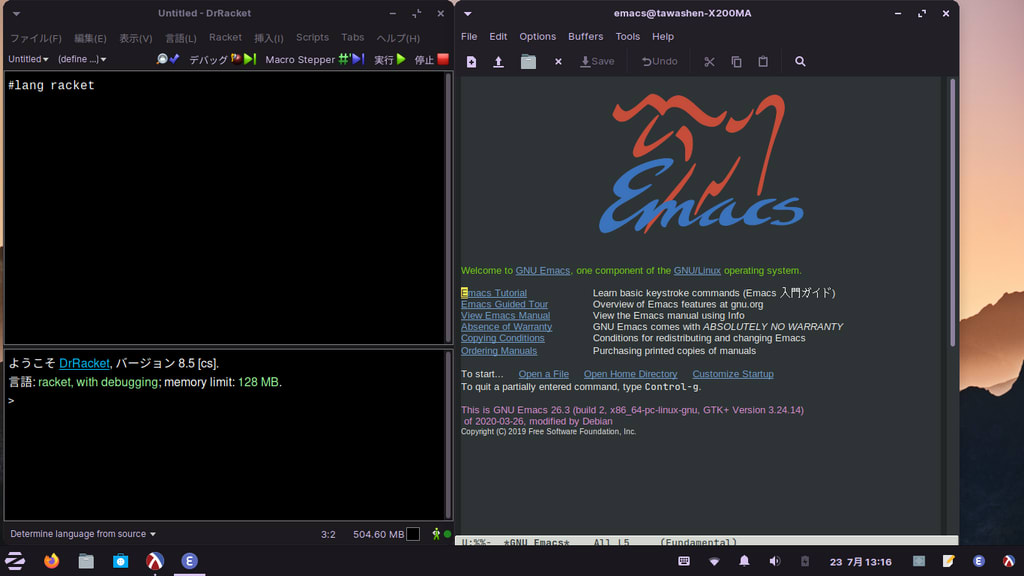Open the Options menu in Emacs

point(537,37)
